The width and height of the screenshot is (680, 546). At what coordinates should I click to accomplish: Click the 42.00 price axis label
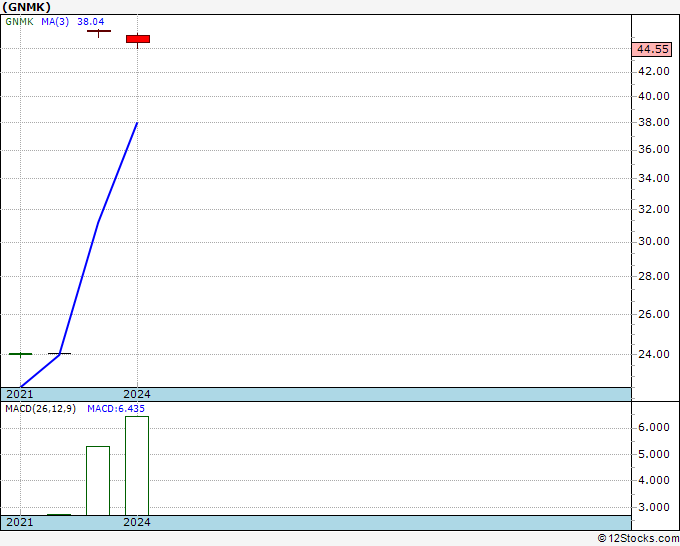[x=654, y=71]
